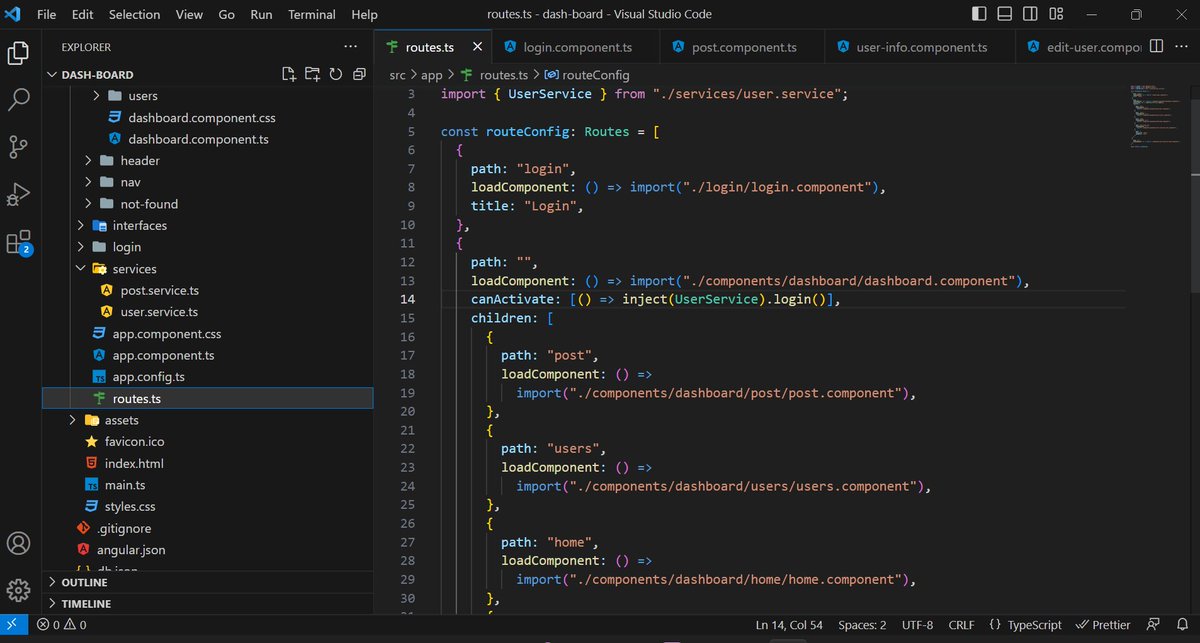1200x643 pixels.
Task: Open the Source Control view
Action: 18,147
